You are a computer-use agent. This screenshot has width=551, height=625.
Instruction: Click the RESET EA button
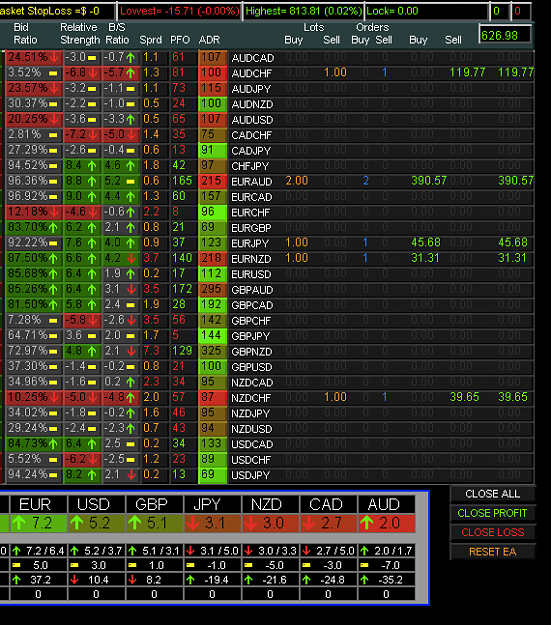[493, 552]
